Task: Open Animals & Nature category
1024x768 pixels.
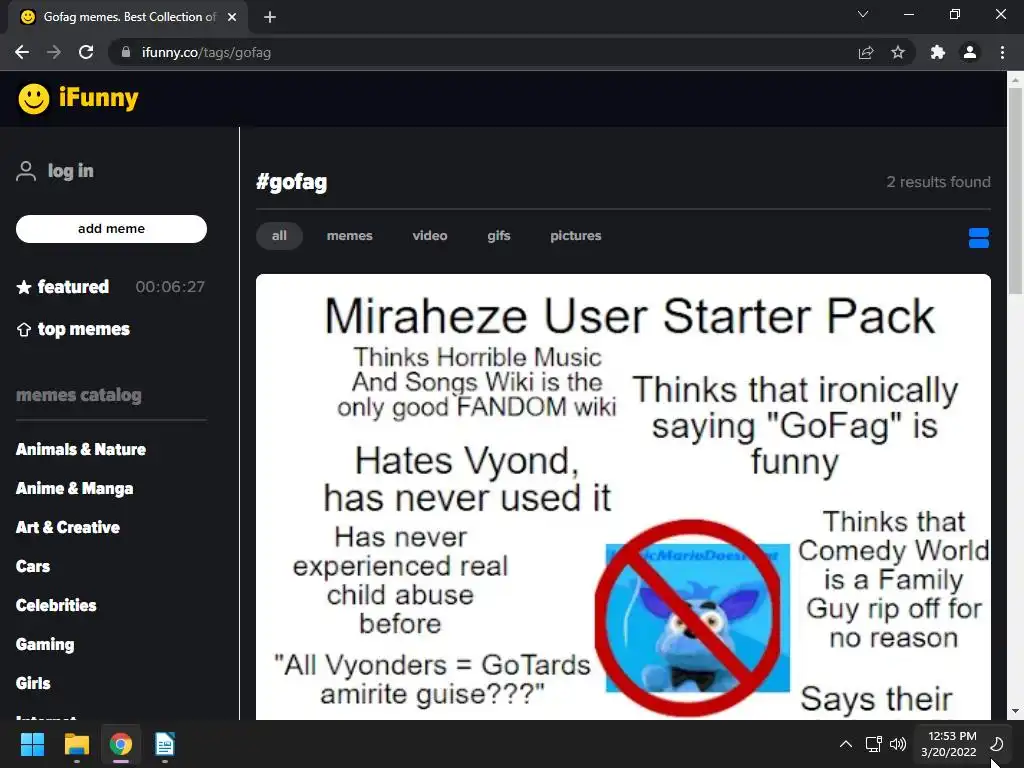Action: [x=80, y=449]
